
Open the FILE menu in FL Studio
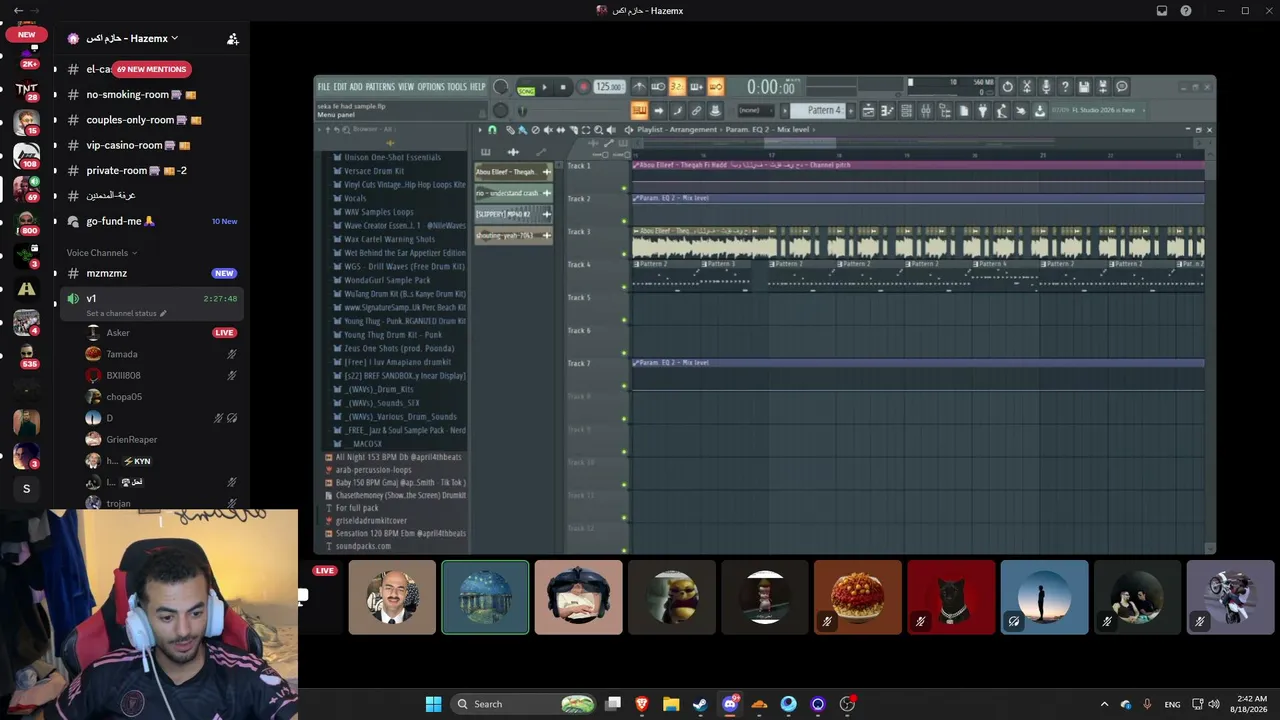pos(324,87)
